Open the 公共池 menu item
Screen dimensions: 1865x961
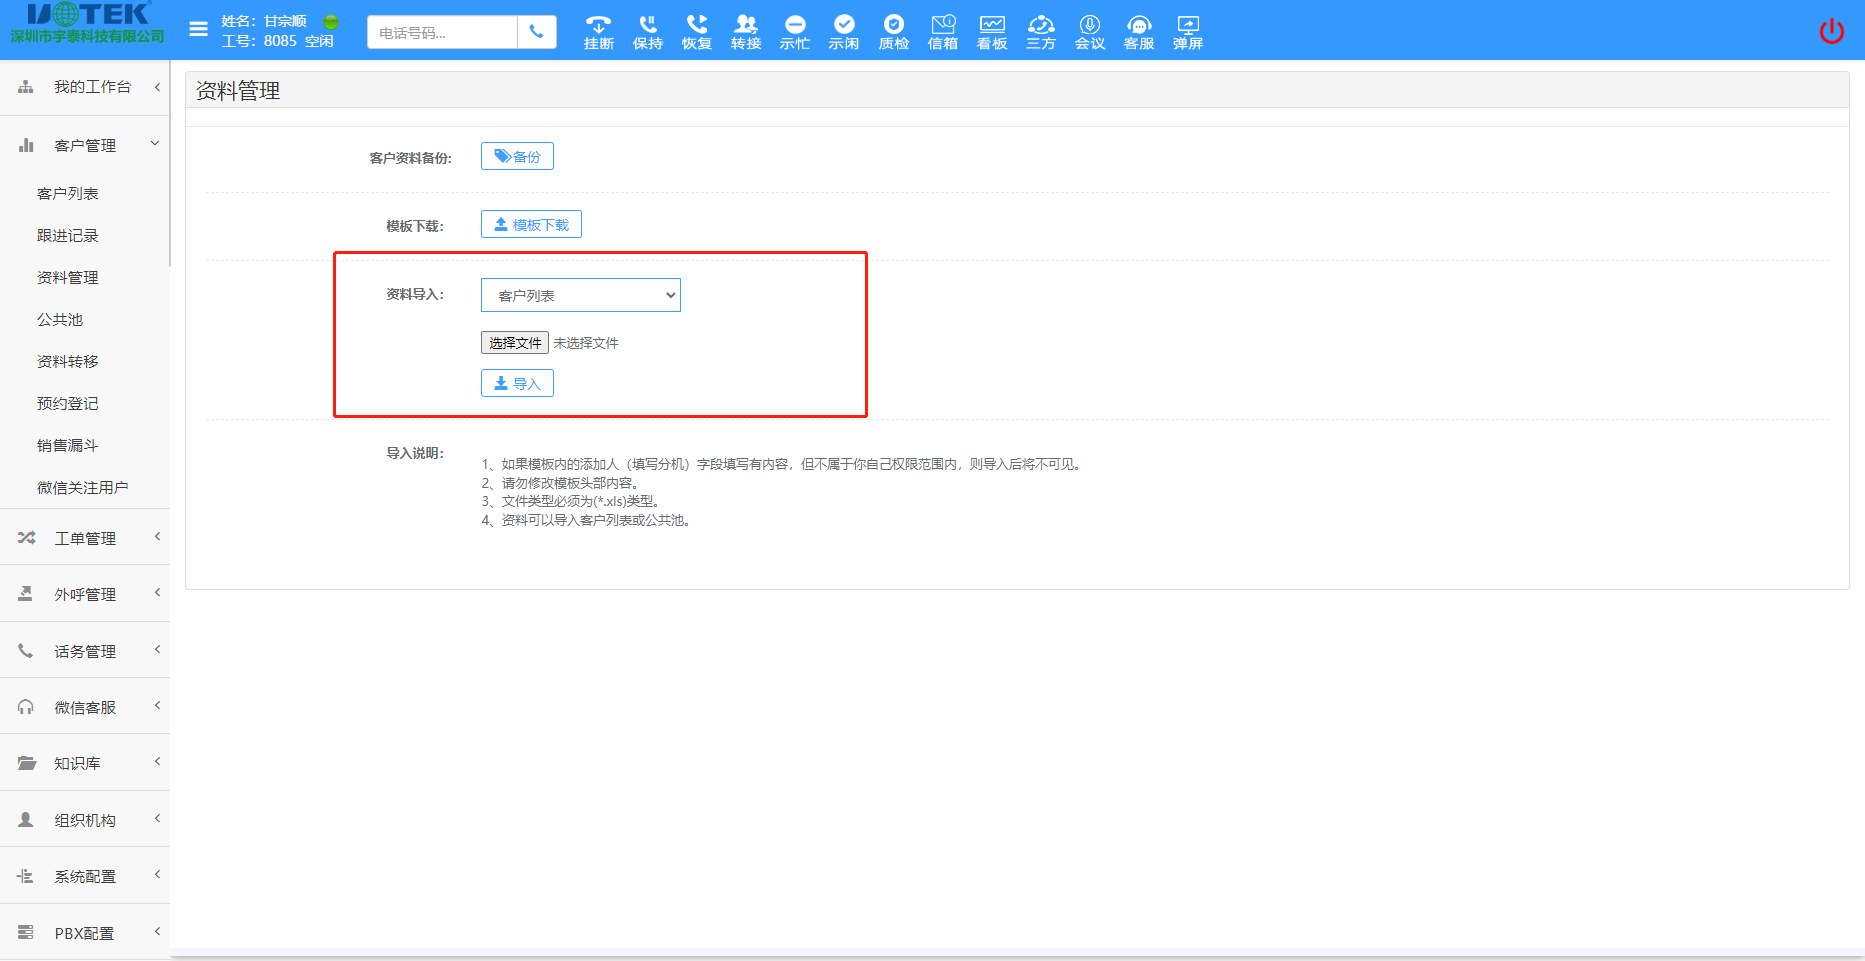[x=60, y=319]
